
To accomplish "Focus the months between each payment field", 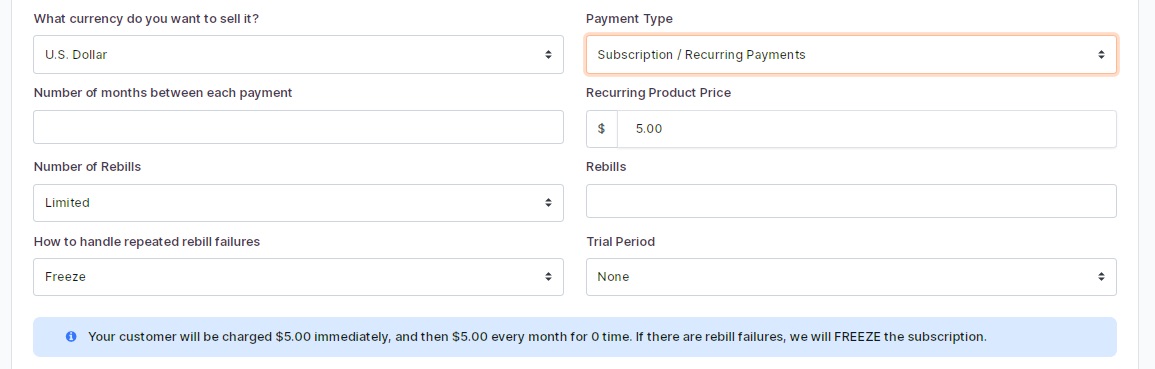I will [298, 127].
